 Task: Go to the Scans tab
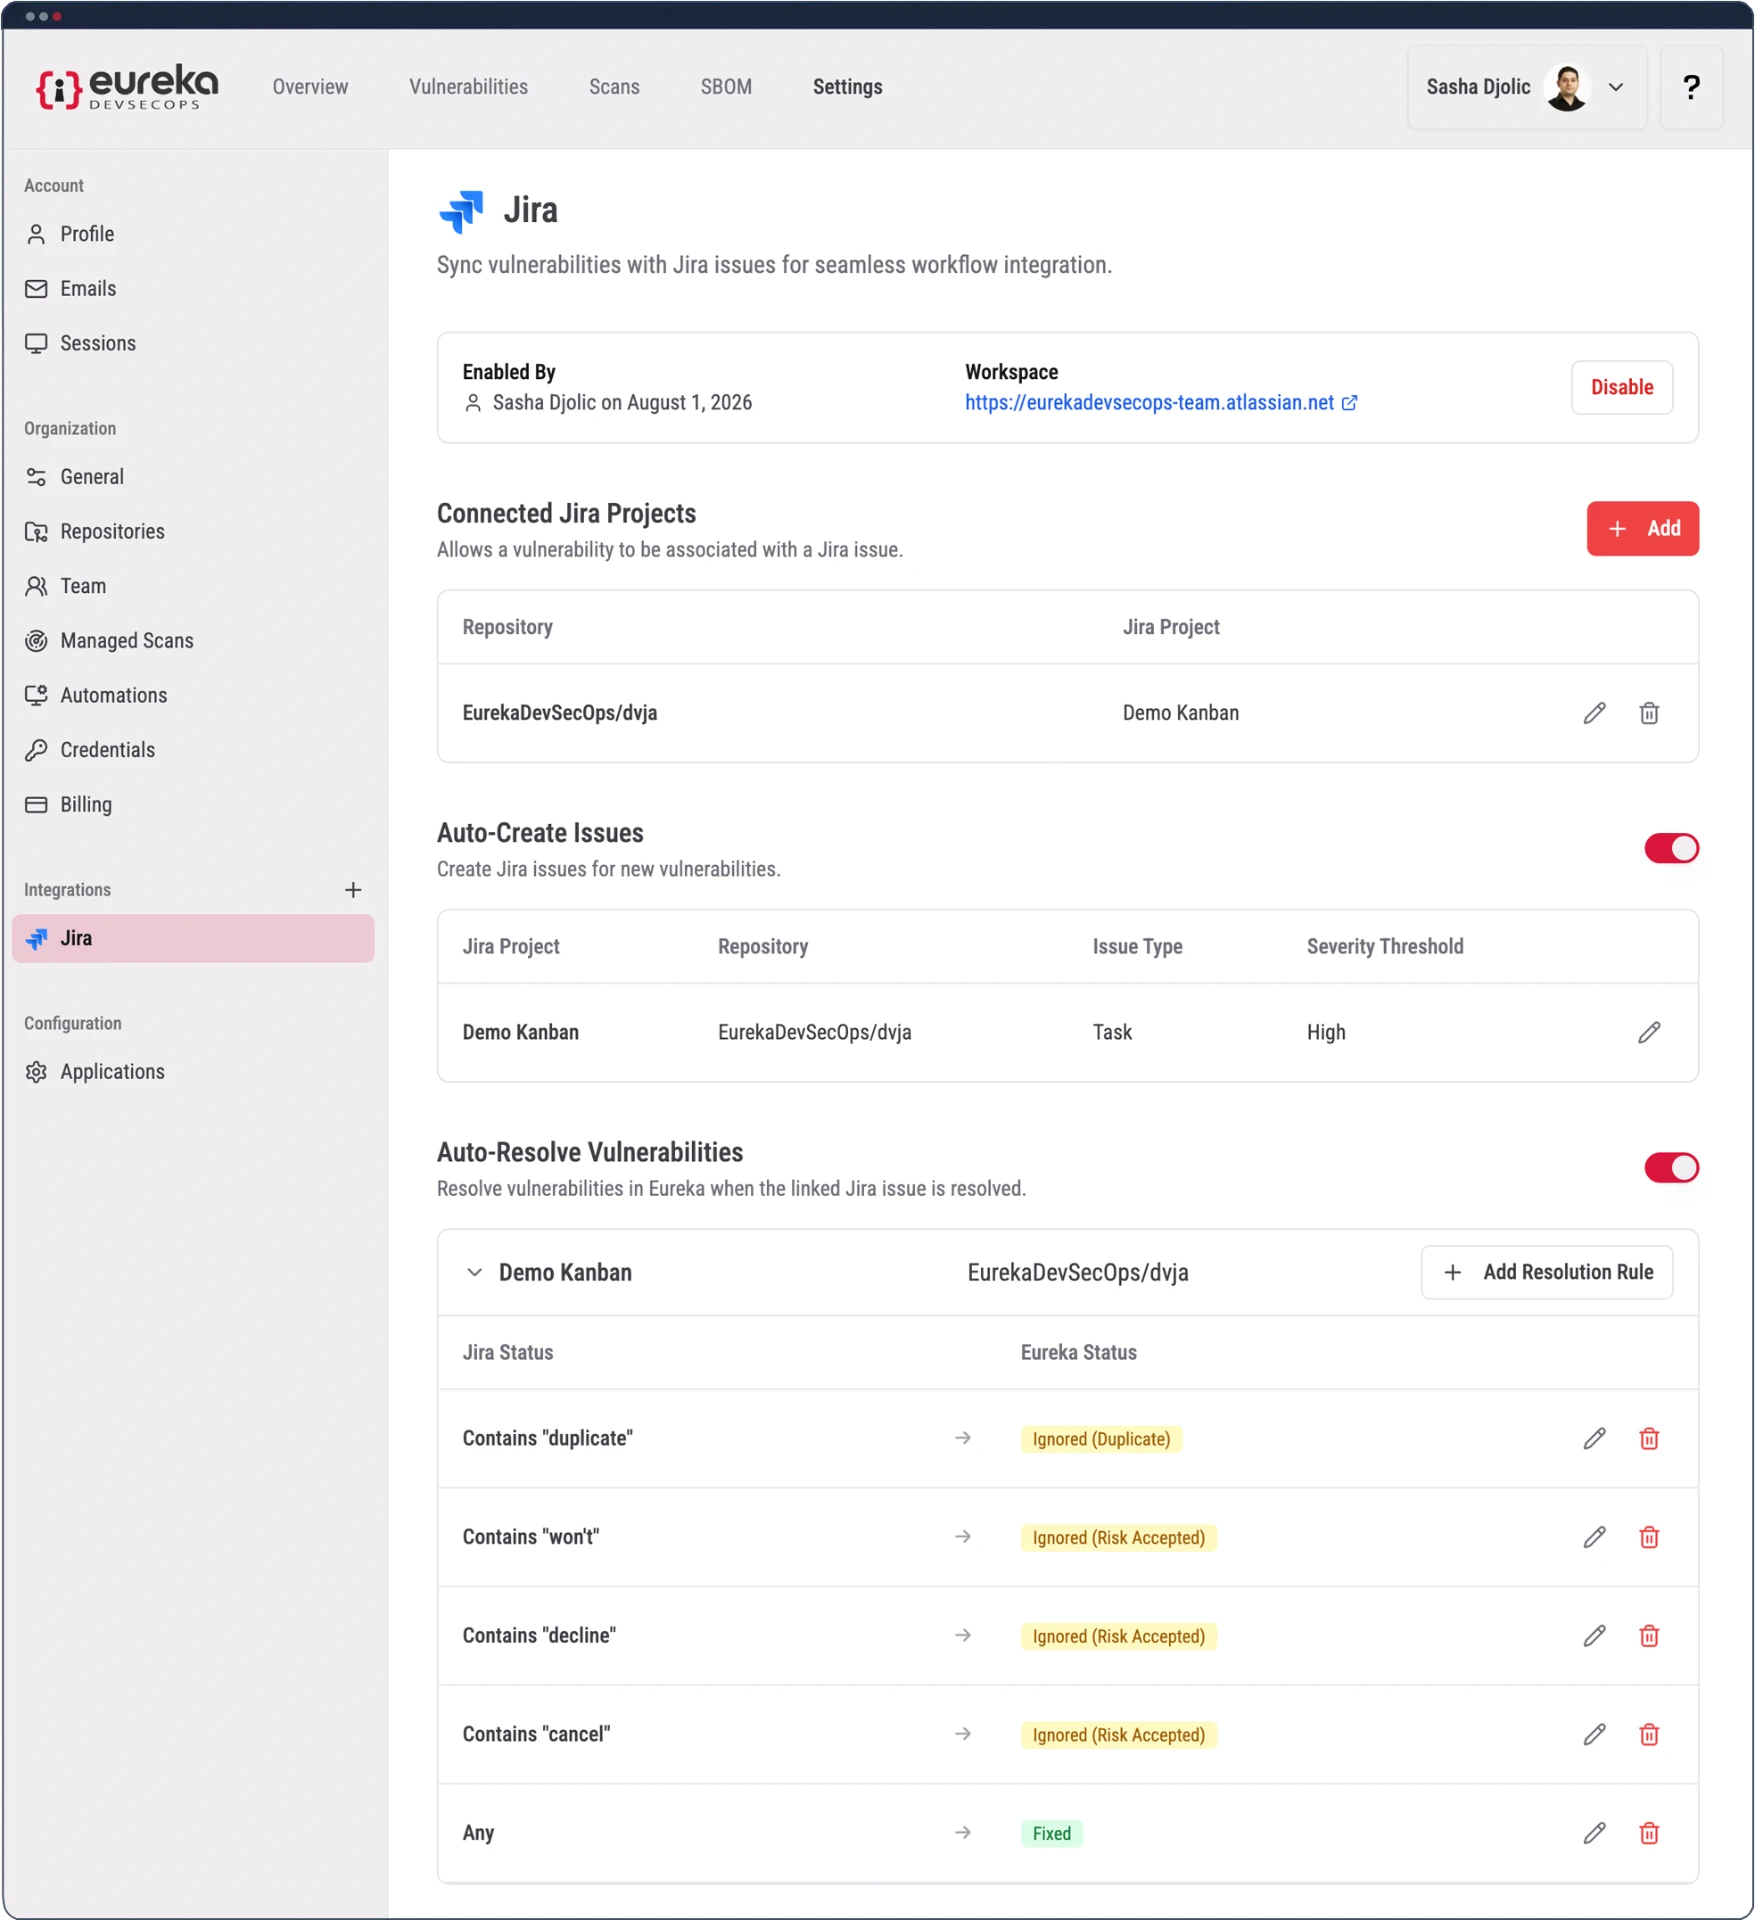click(614, 87)
